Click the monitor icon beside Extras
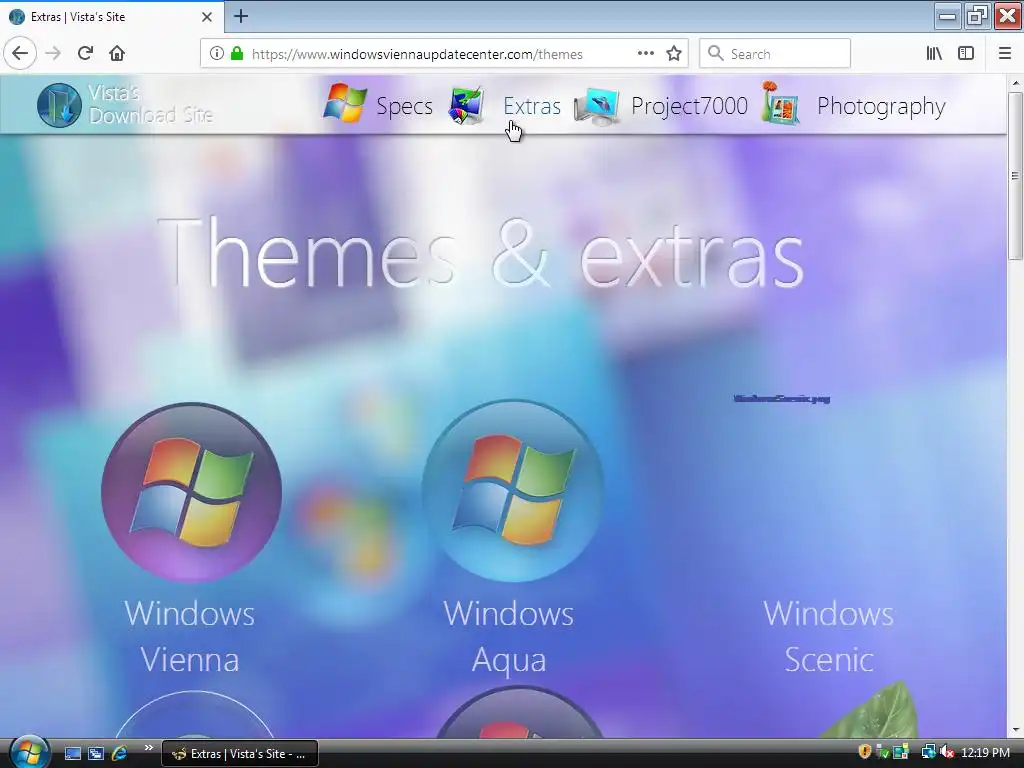This screenshot has width=1024, height=768. (x=466, y=104)
